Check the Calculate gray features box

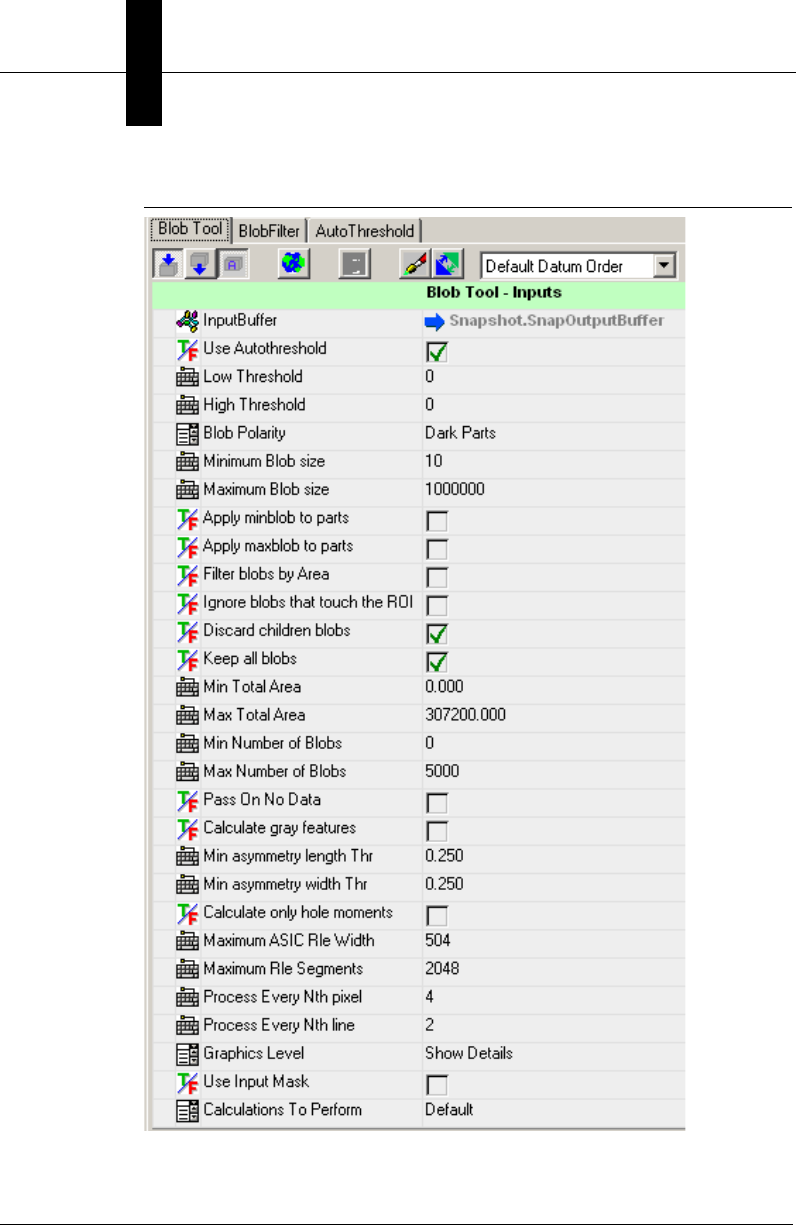coord(436,831)
